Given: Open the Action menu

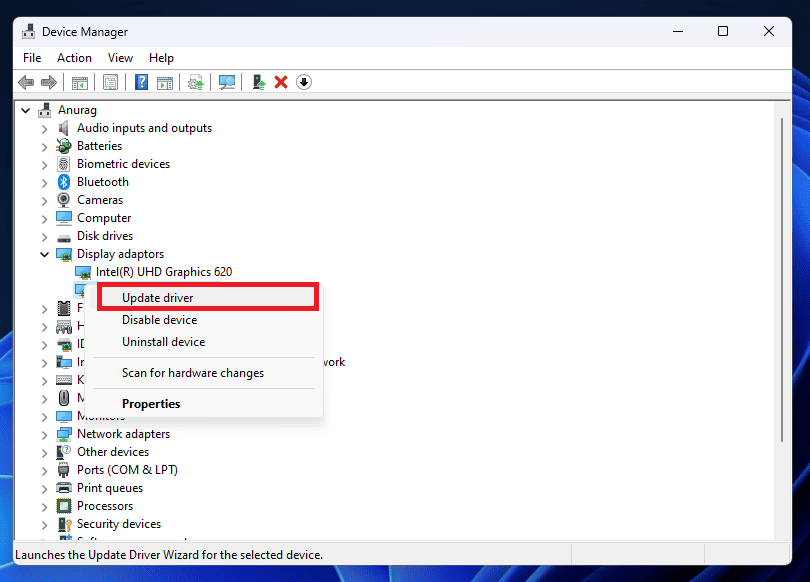Looking at the screenshot, I should tap(74, 58).
